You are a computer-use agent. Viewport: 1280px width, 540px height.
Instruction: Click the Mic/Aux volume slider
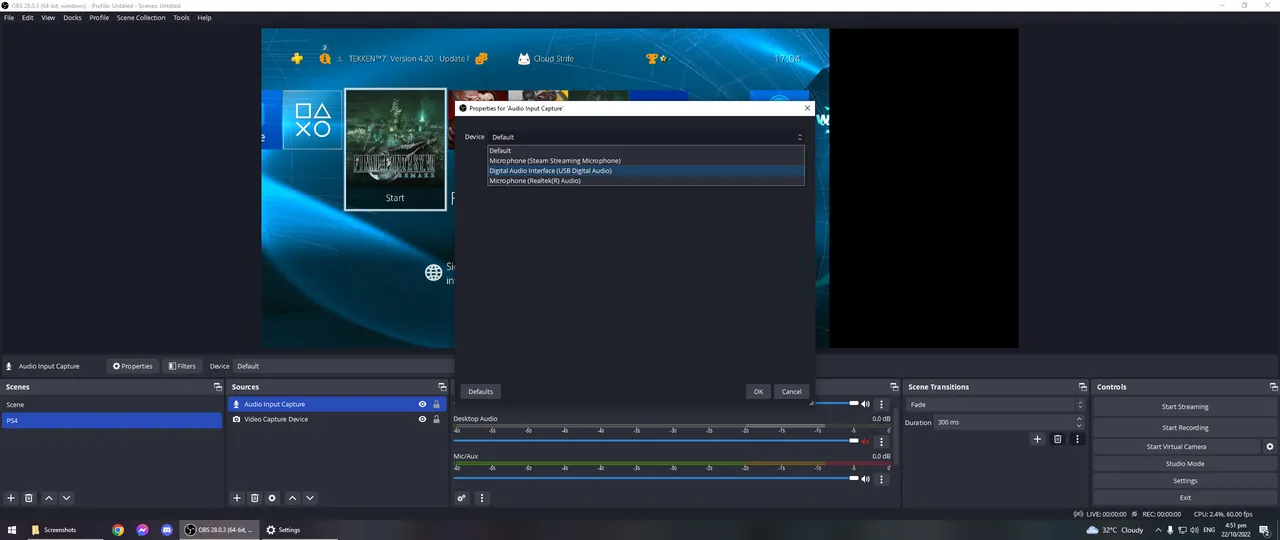[x=657, y=478]
